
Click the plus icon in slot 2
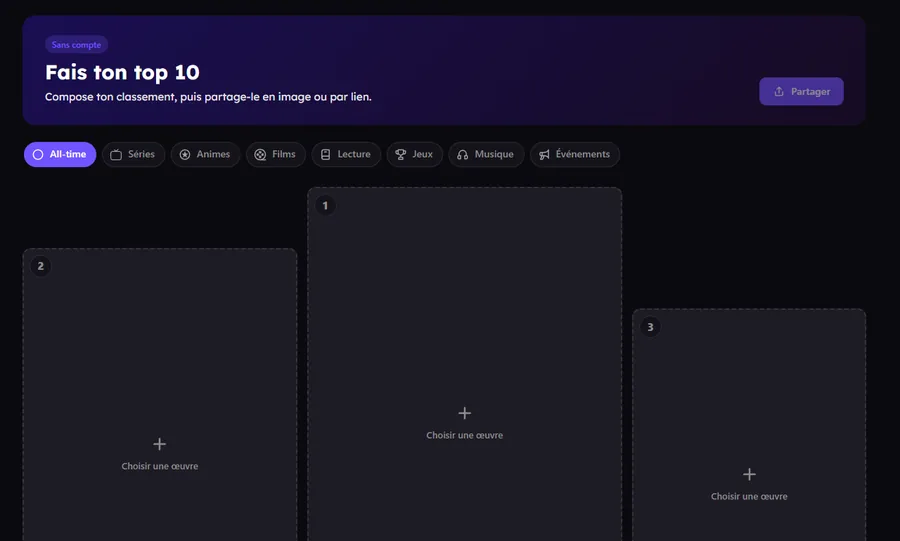(x=160, y=444)
